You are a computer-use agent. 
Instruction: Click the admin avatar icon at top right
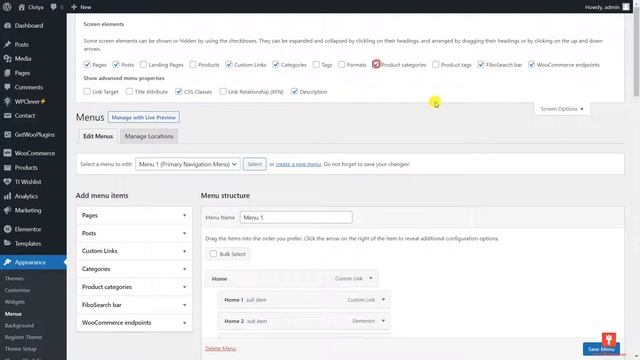(x=626, y=7)
